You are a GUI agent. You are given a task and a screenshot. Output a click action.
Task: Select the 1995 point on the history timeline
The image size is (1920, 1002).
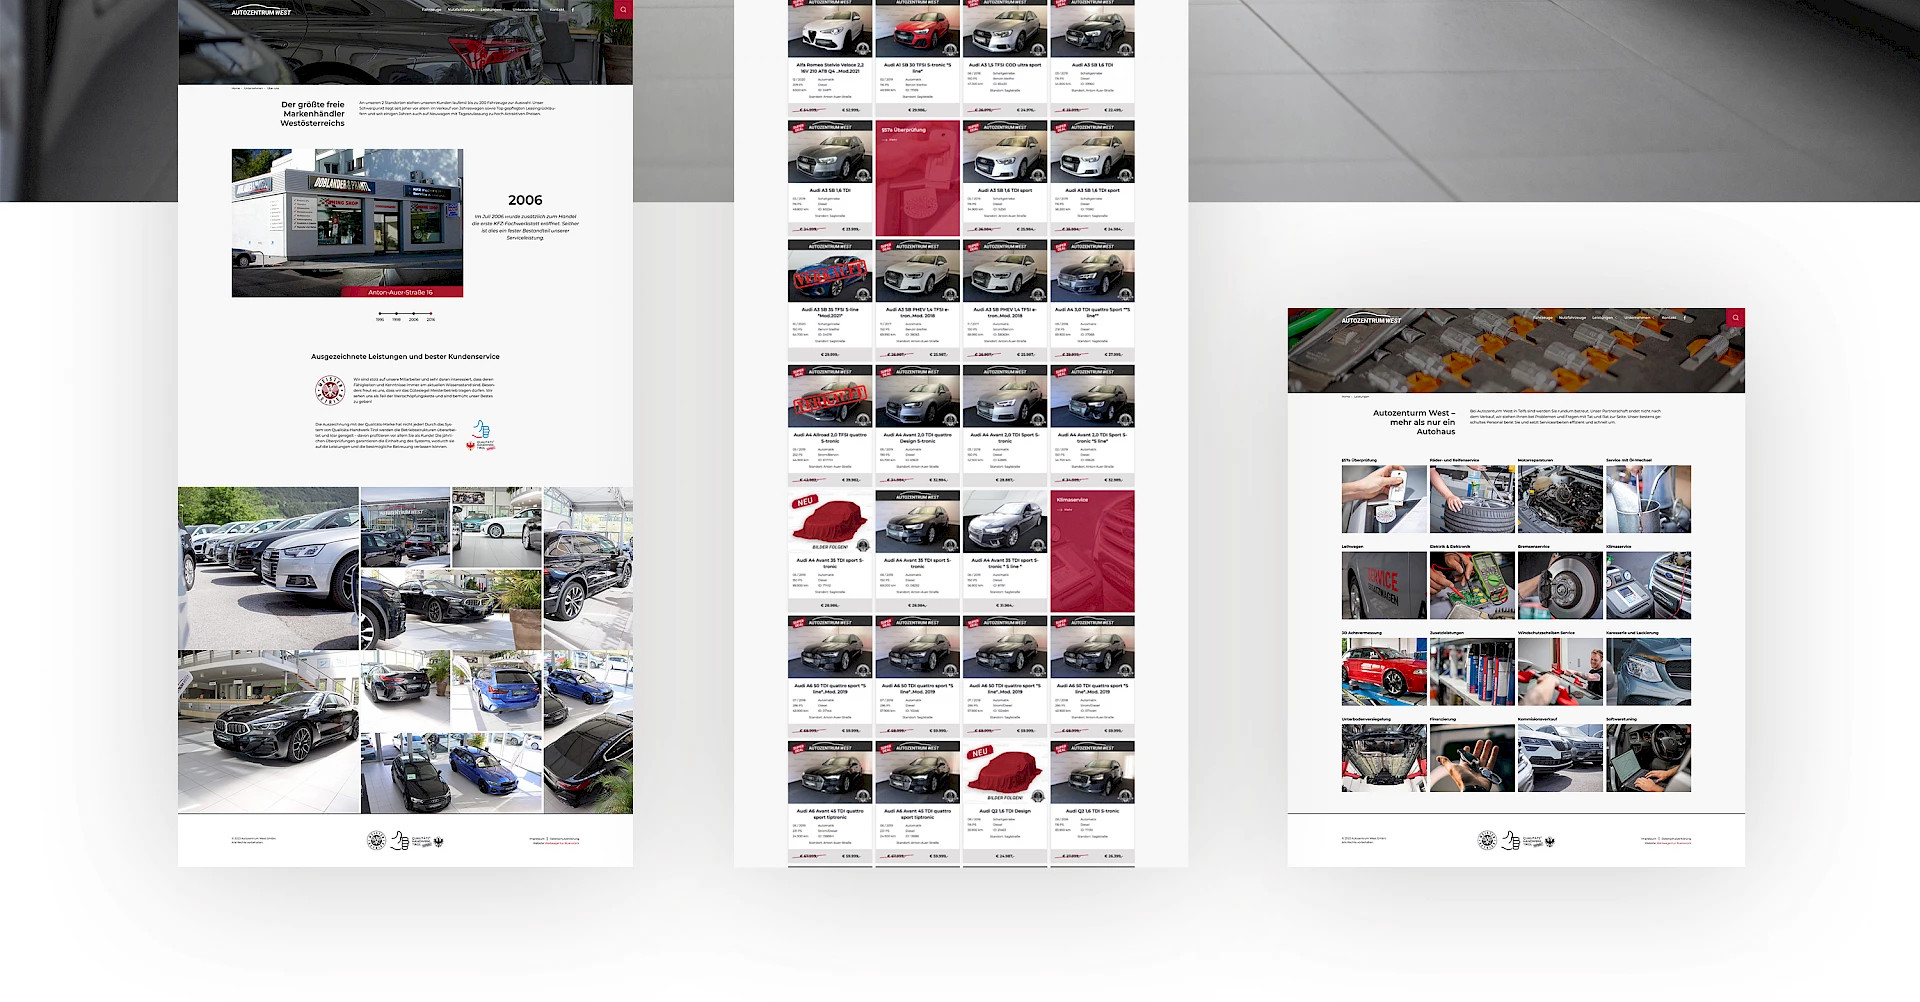tap(379, 314)
